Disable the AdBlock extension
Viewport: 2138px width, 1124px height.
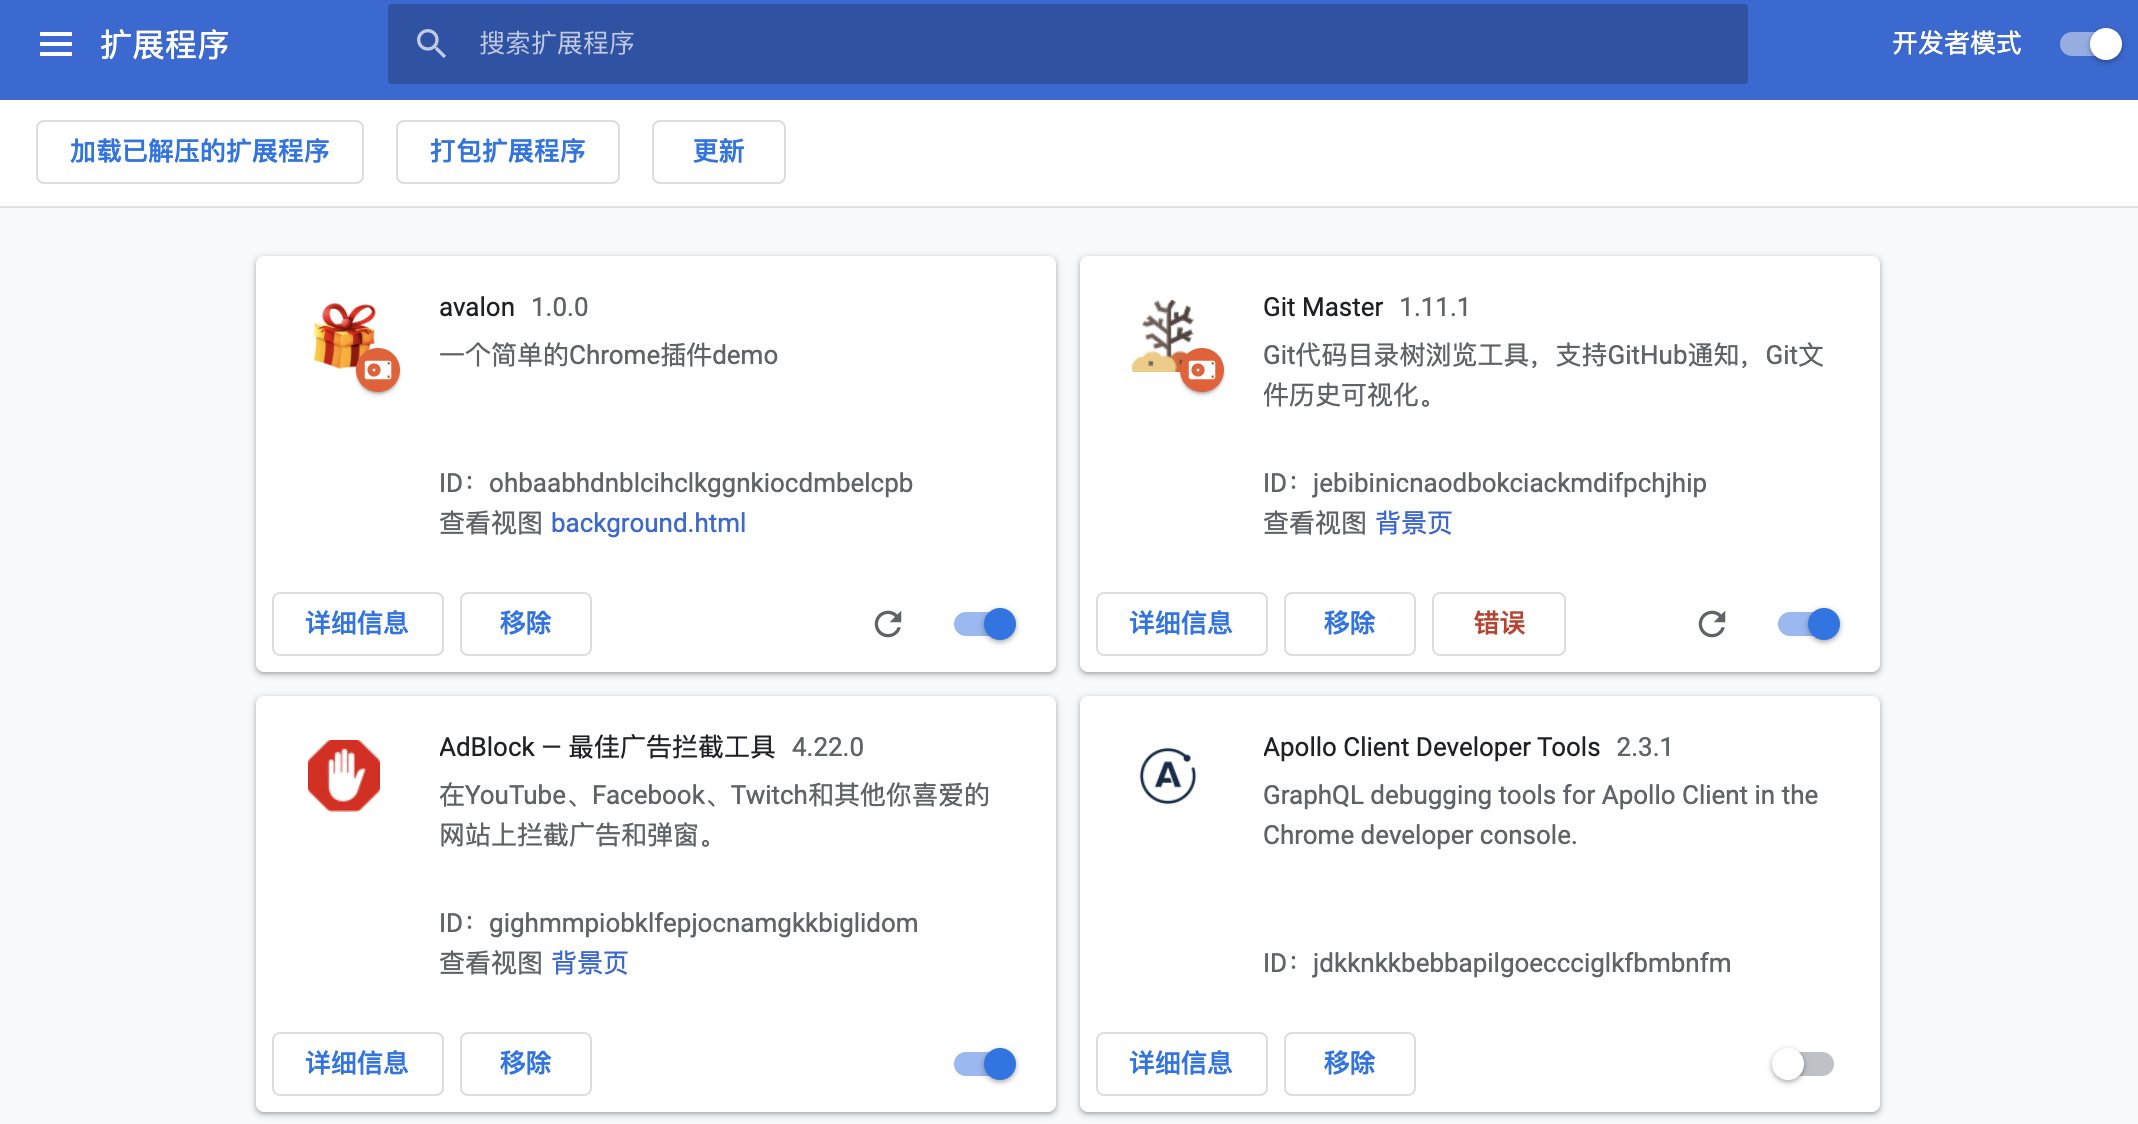pyautogui.click(x=985, y=1064)
